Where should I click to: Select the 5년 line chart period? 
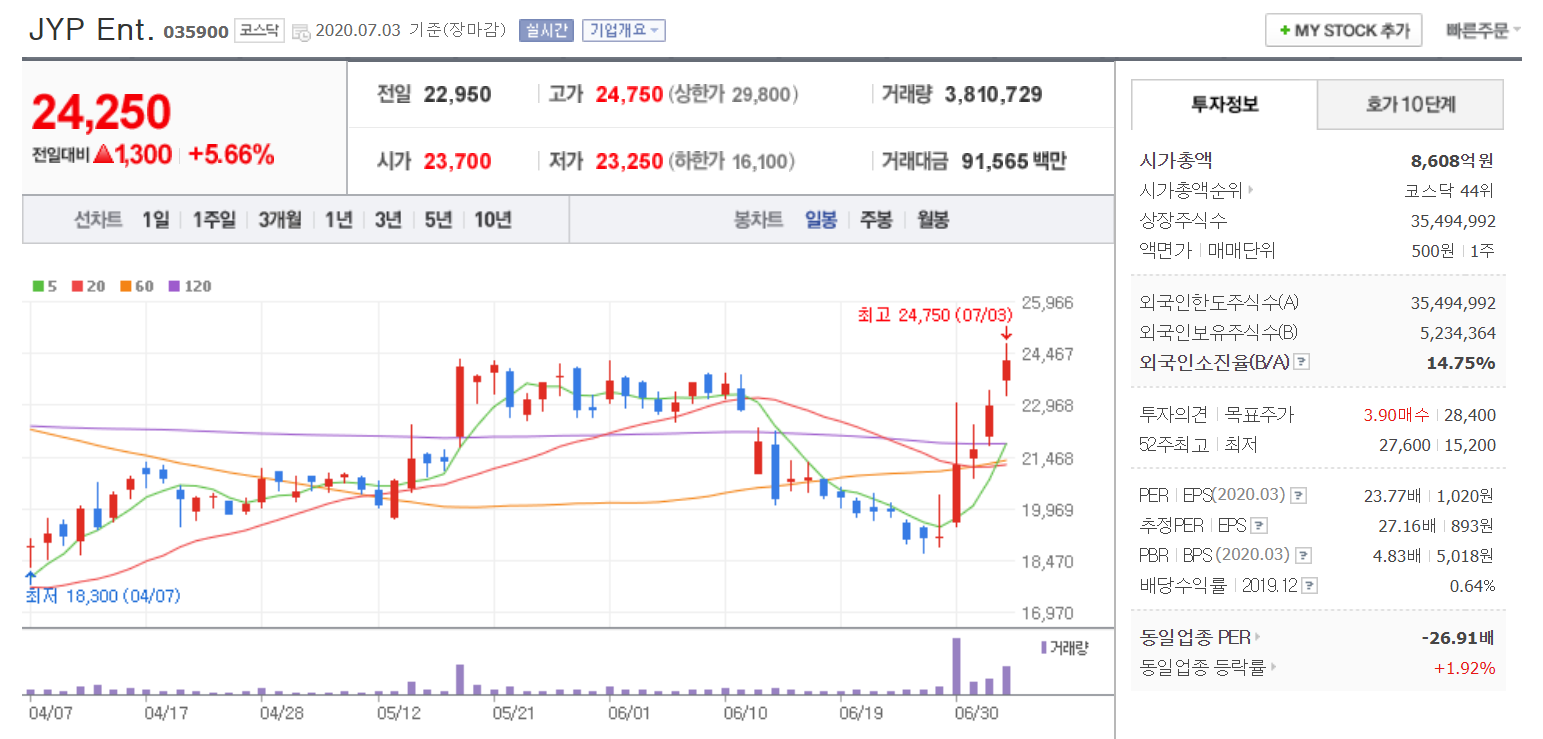point(438,220)
